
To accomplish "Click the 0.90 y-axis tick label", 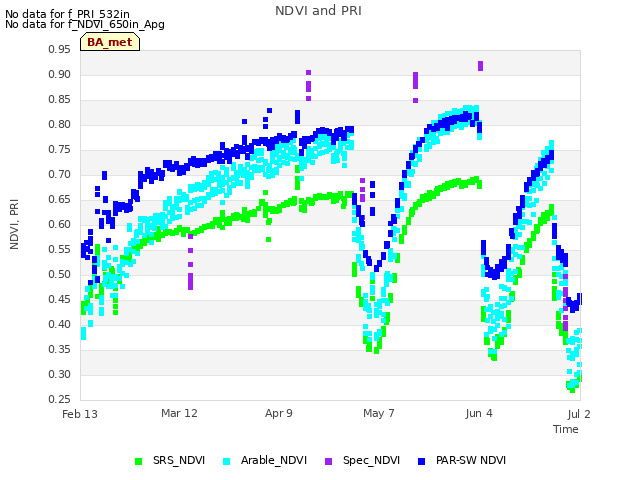I will click(x=60, y=75).
